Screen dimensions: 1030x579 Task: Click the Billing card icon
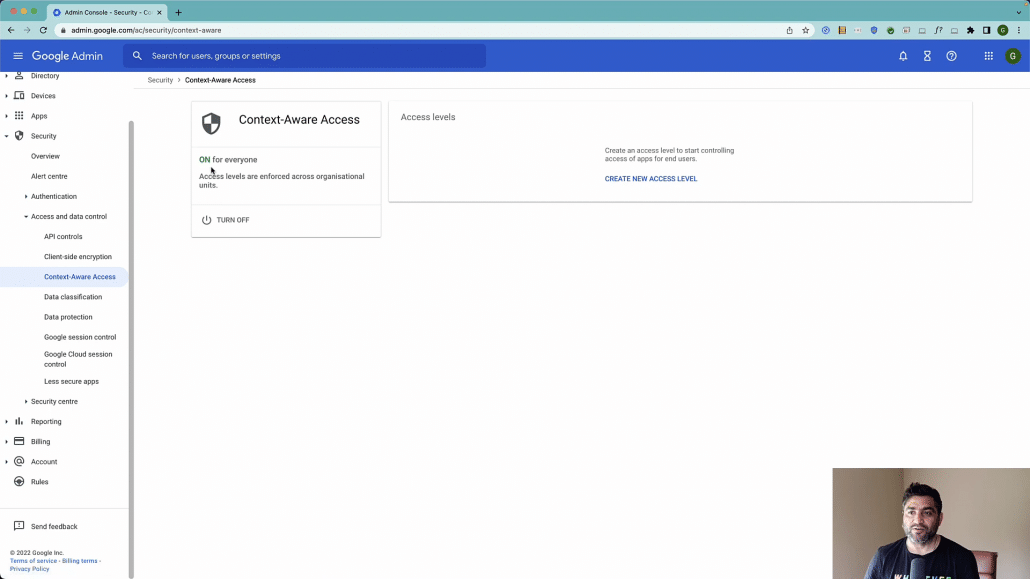pos(19,441)
